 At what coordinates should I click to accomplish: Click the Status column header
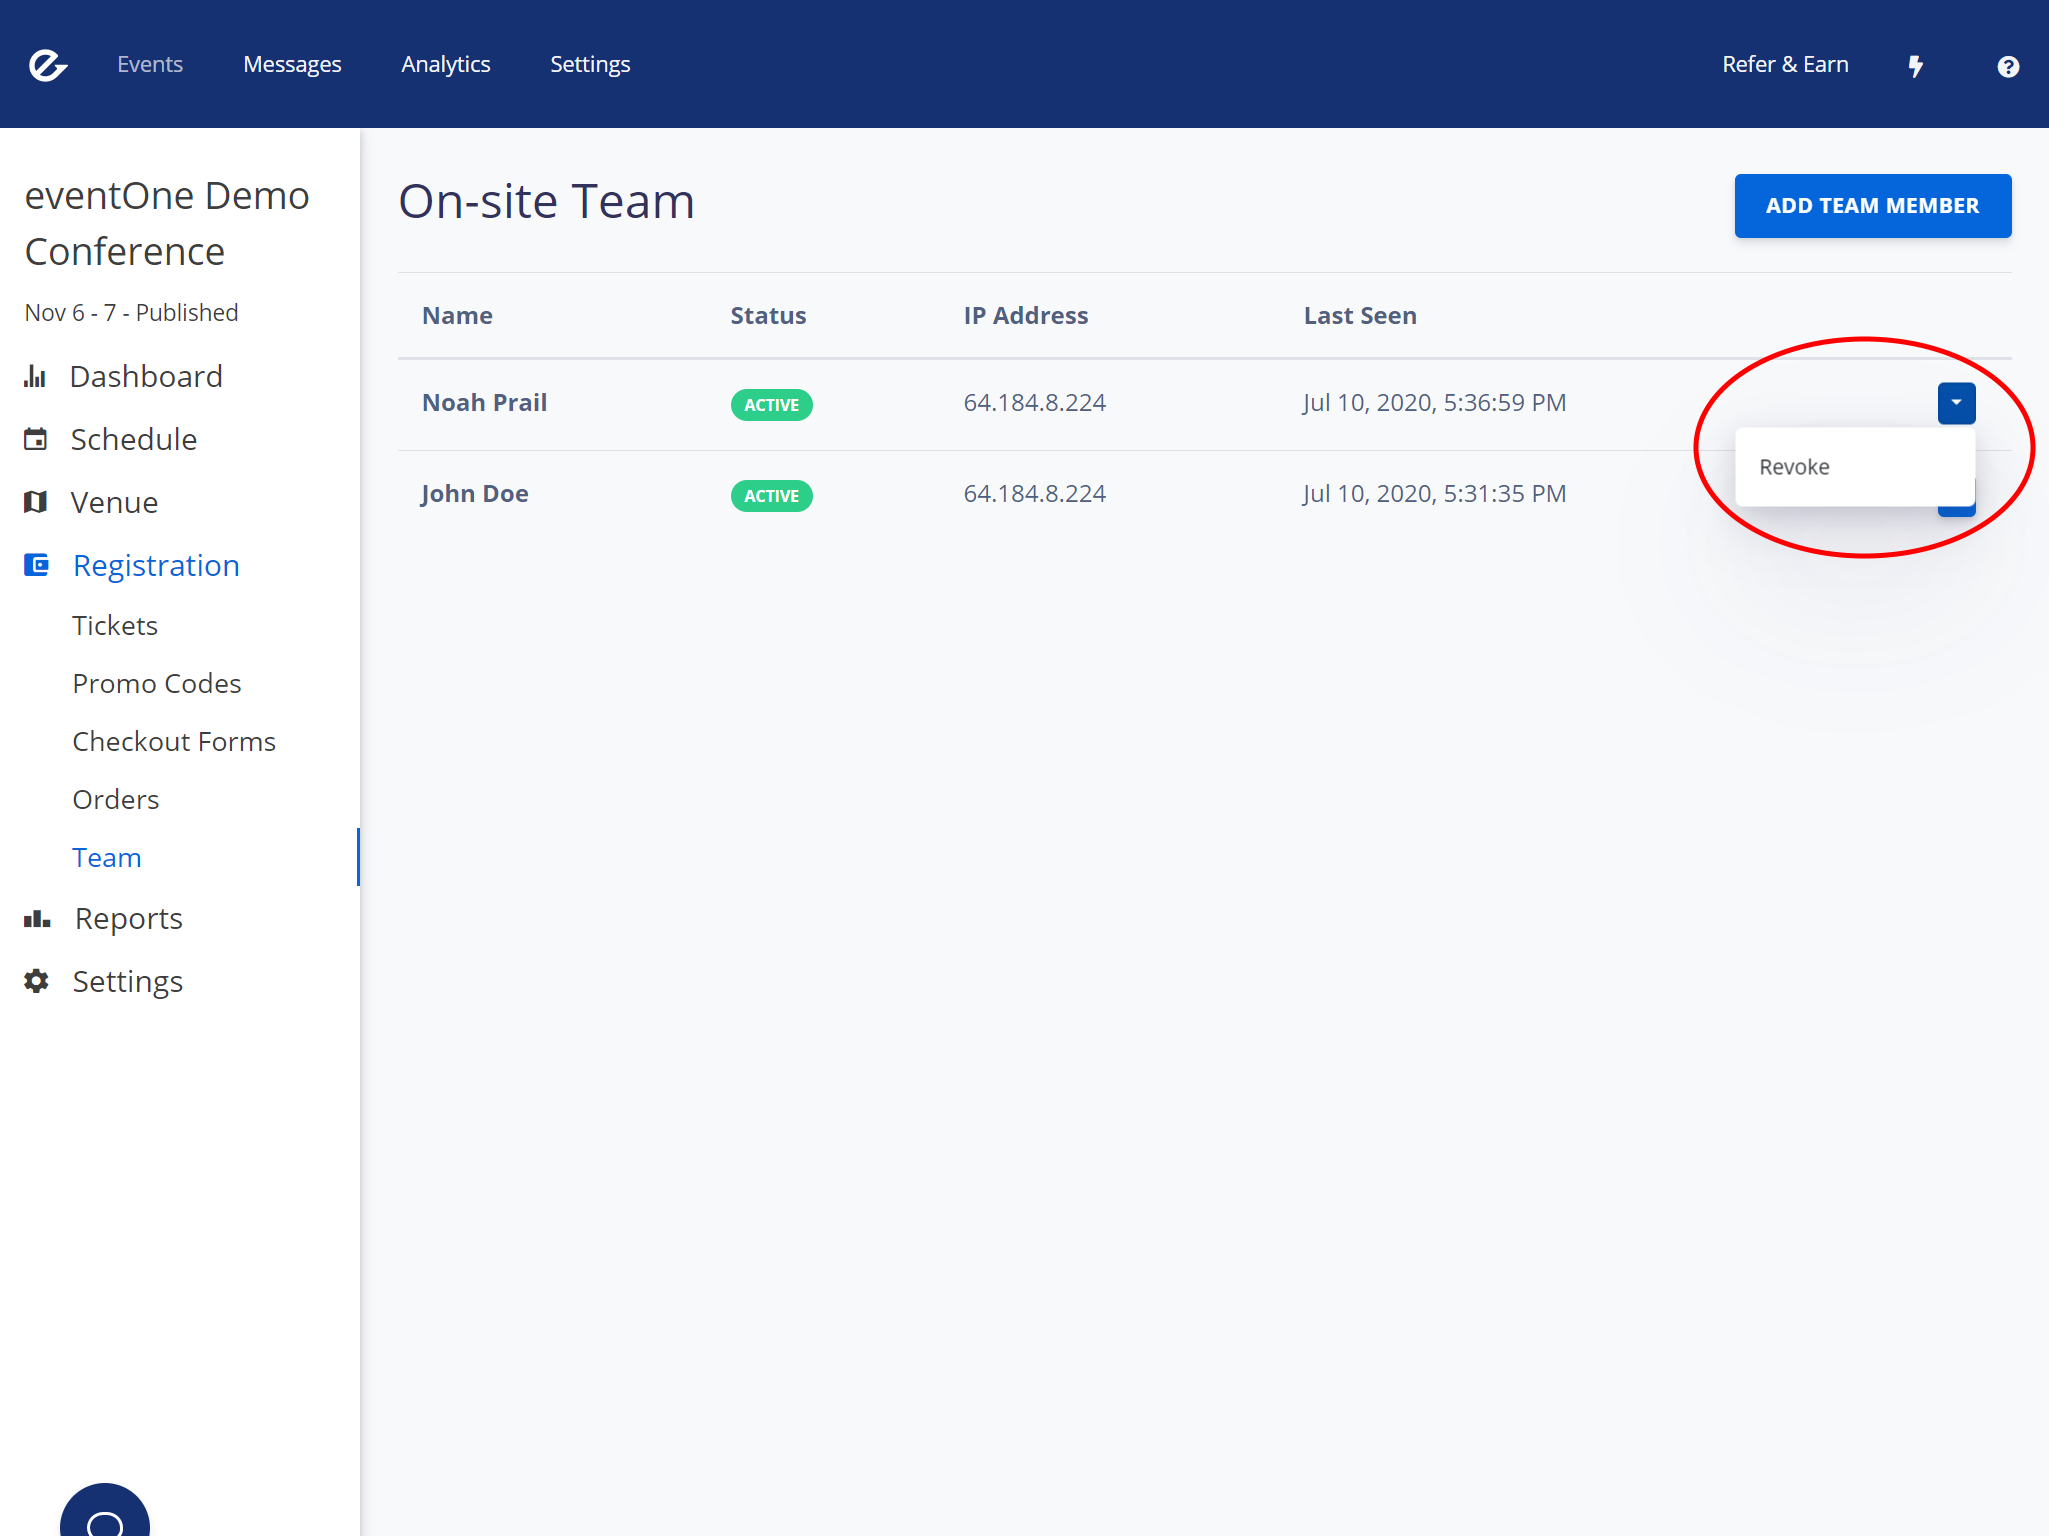tap(768, 316)
